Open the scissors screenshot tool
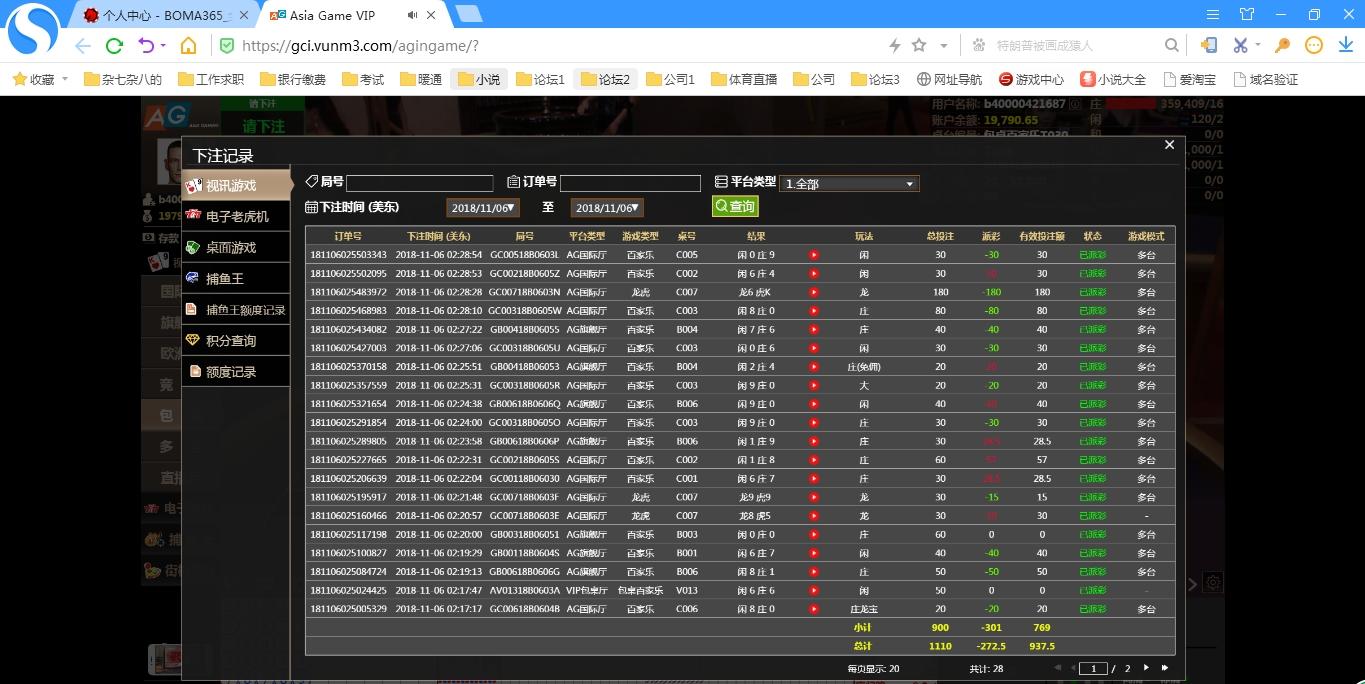This screenshot has width=1365, height=684. pyautogui.click(x=1240, y=46)
